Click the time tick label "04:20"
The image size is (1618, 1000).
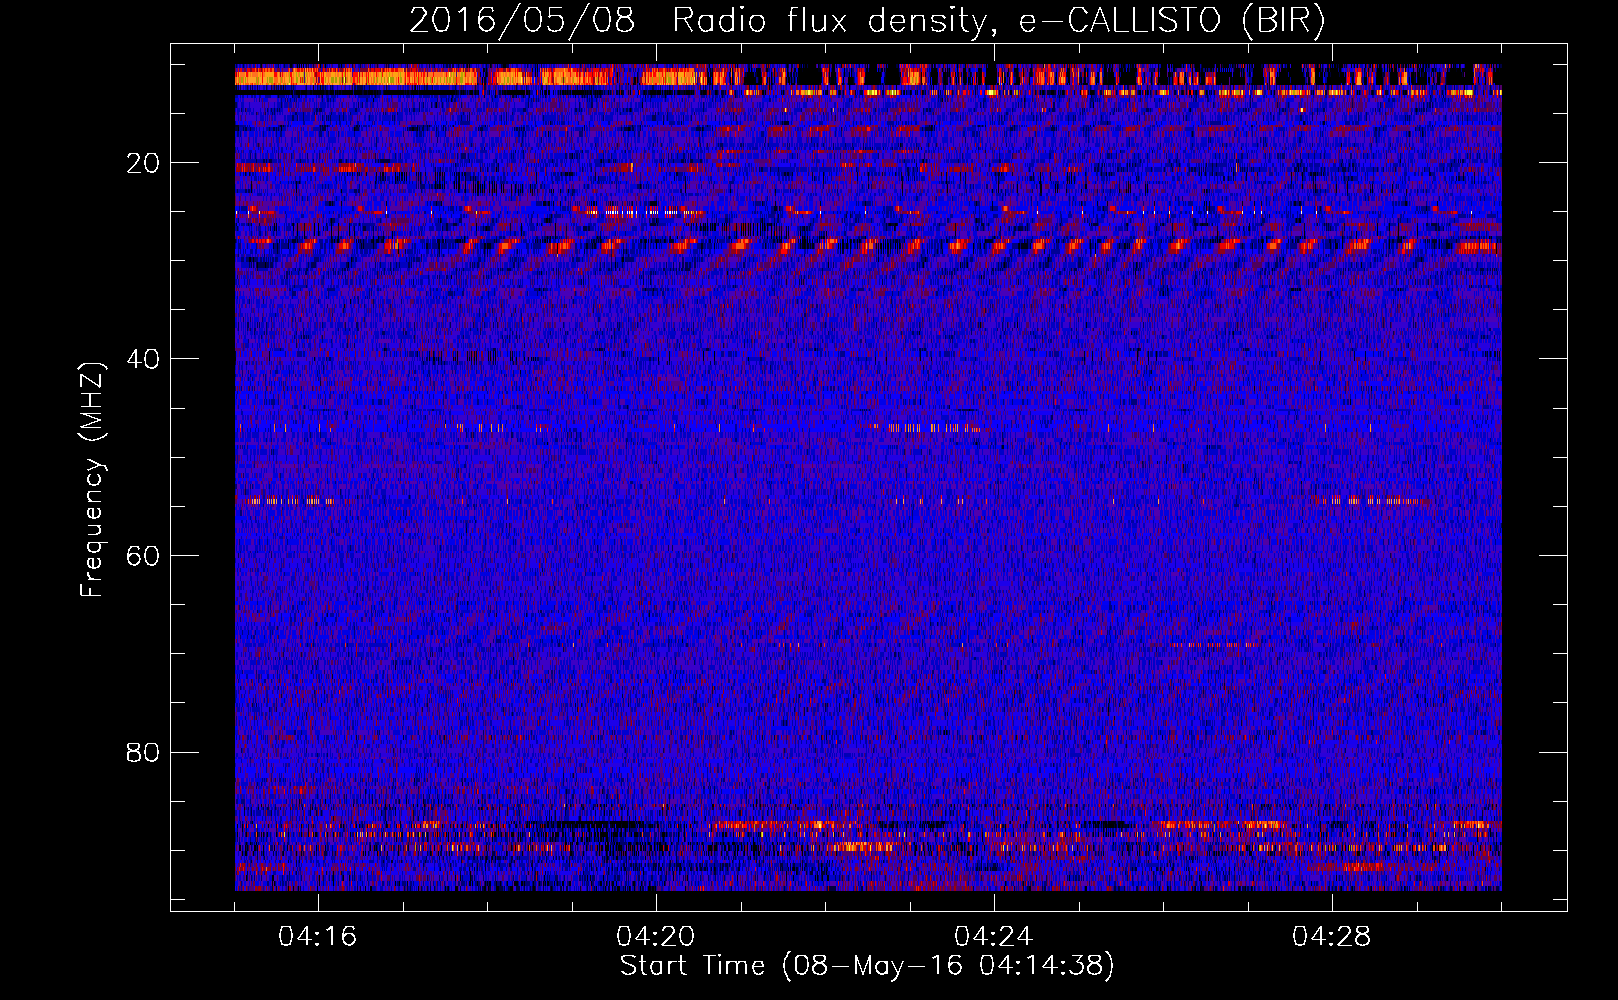point(656,937)
